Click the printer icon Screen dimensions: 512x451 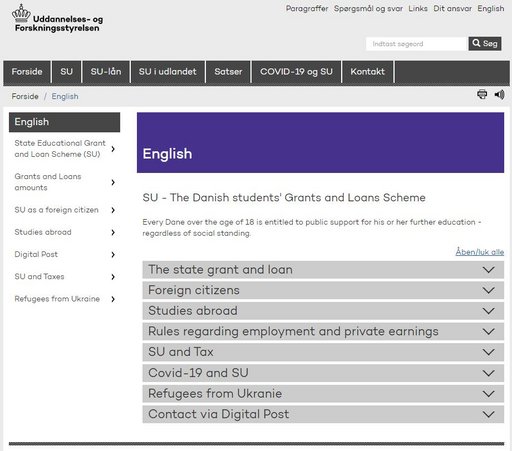[482, 94]
